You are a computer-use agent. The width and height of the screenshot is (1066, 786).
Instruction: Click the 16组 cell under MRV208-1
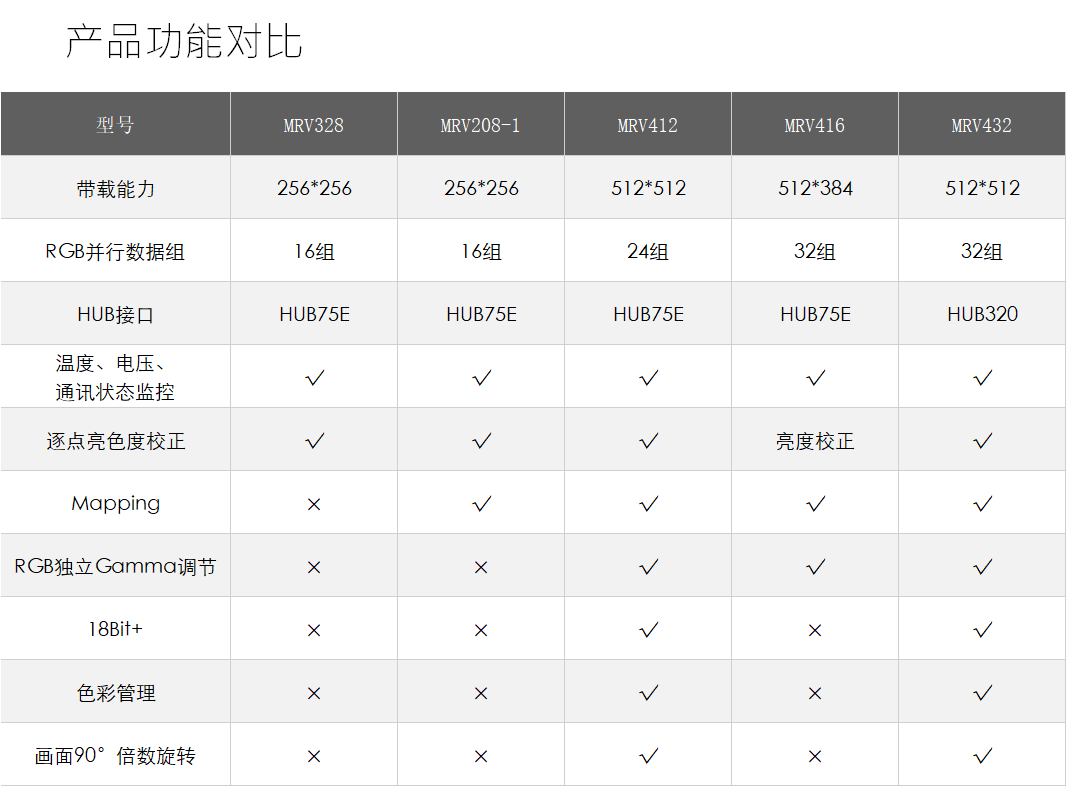[x=481, y=252]
